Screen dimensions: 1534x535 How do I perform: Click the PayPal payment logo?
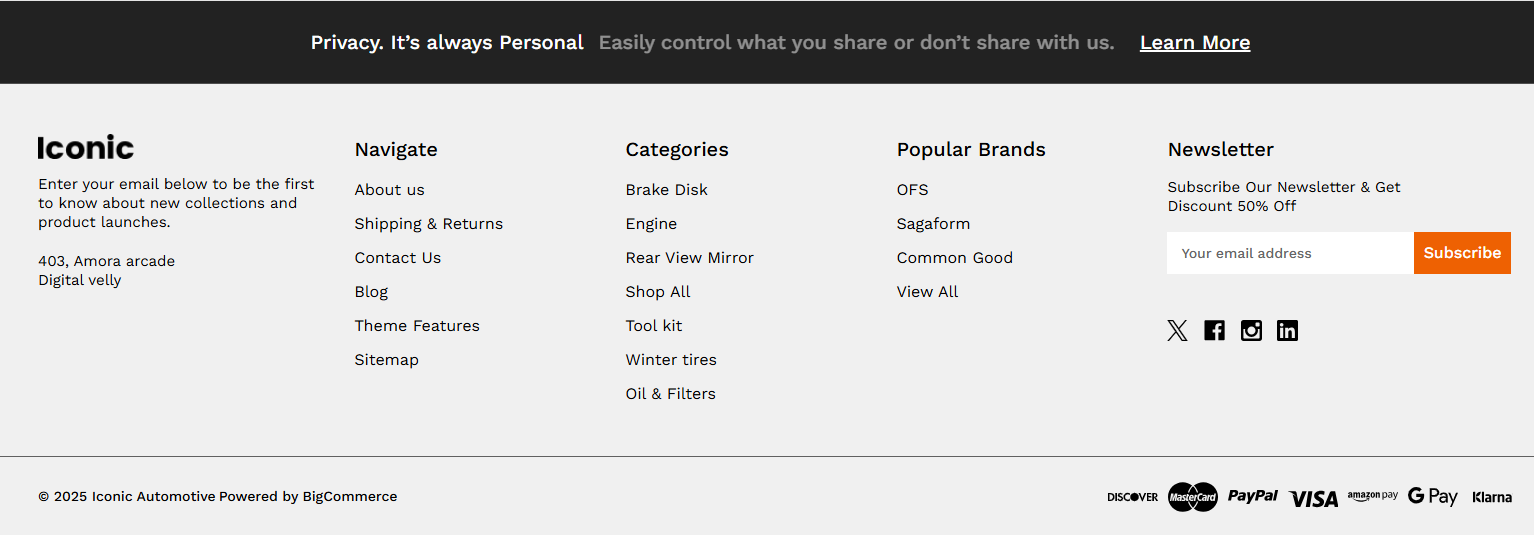[x=1253, y=496]
